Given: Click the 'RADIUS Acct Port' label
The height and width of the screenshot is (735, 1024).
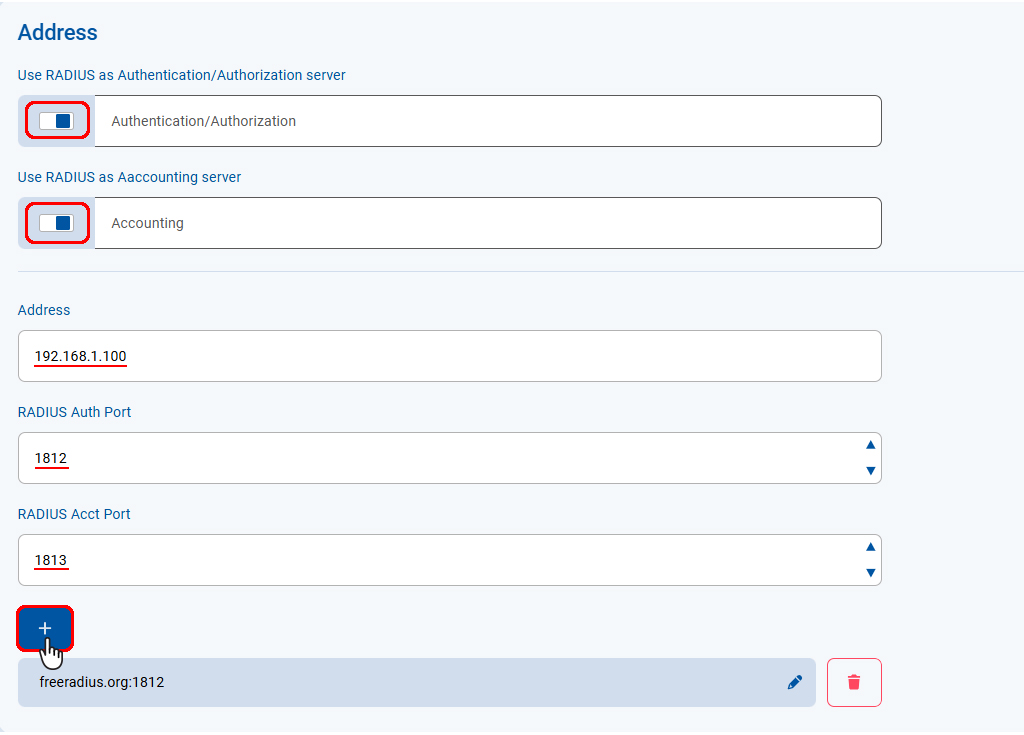Looking at the screenshot, I should click(x=75, y=514).
